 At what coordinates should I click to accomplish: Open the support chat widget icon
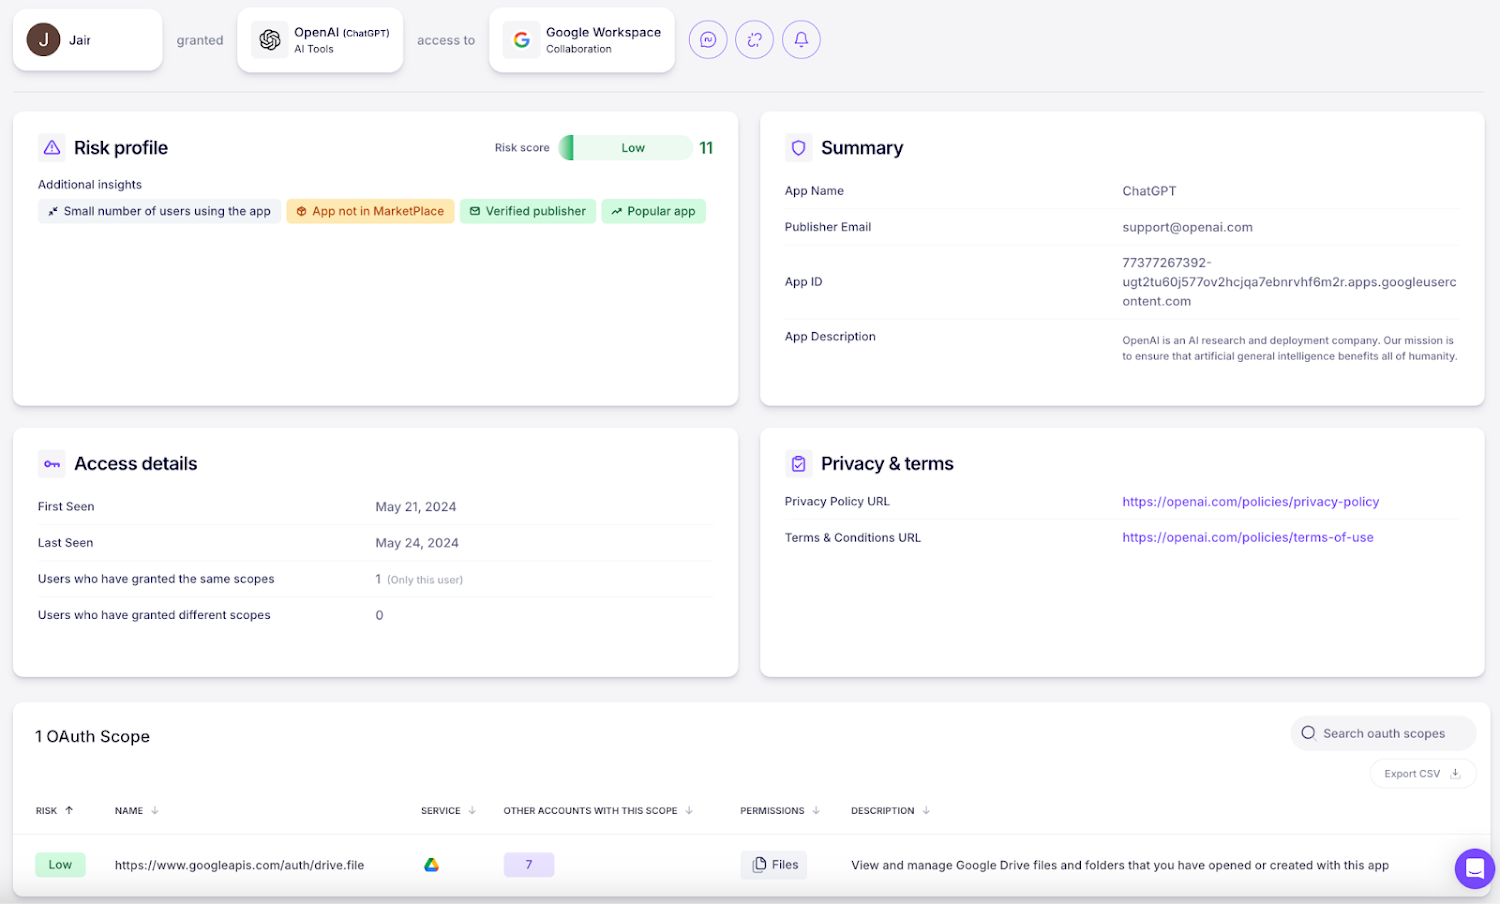(1474, 869)
